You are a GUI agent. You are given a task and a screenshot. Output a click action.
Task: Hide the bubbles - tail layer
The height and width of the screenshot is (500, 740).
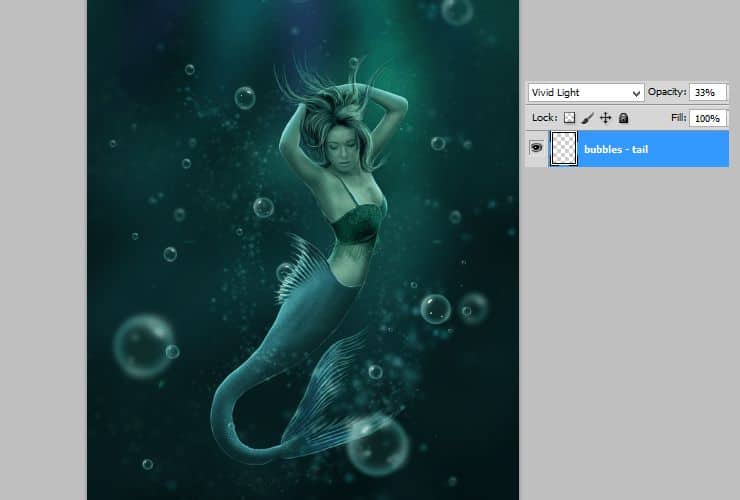[x=536, y=148]
